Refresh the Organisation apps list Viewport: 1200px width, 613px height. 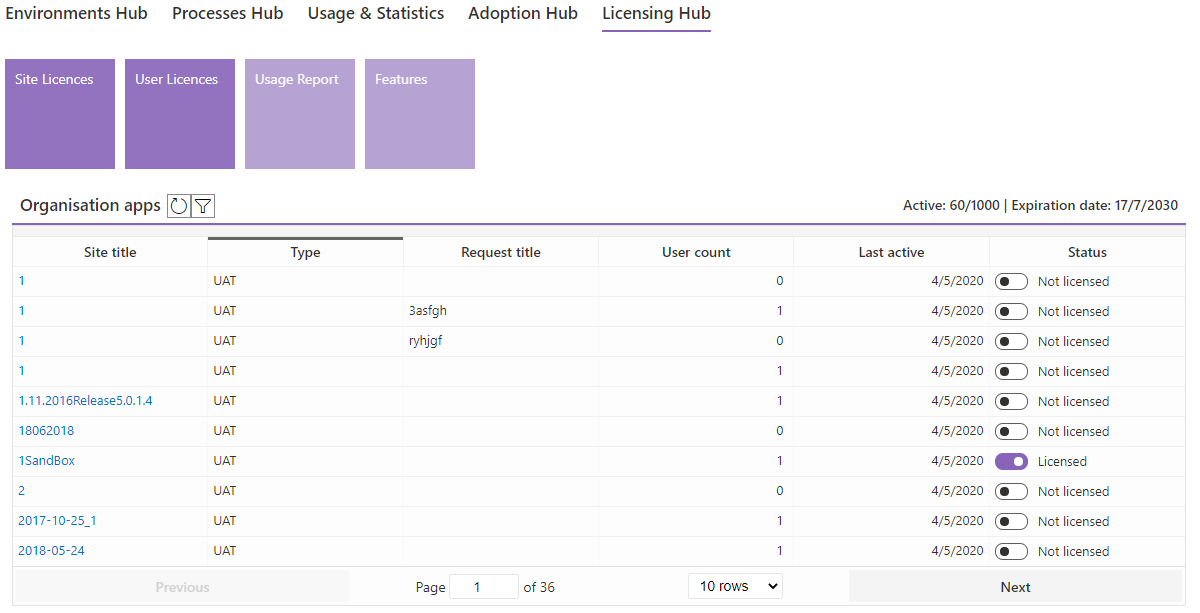click(178, 206)
